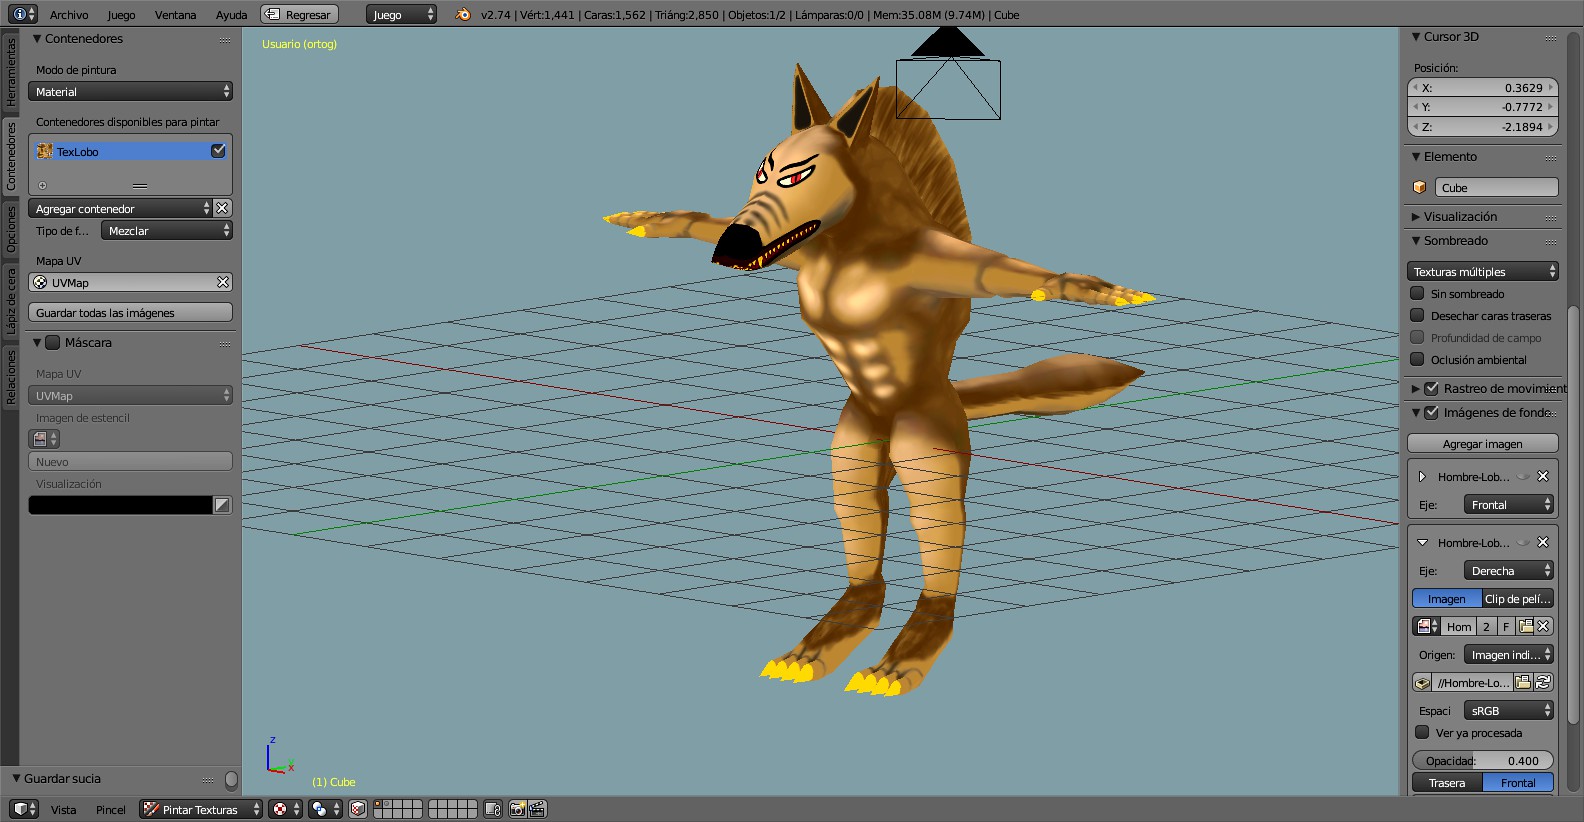The height and width of the screenshot is (822, 1584).
Task: Browse image datablock icon next to Hom
Action: [1426, 626]
